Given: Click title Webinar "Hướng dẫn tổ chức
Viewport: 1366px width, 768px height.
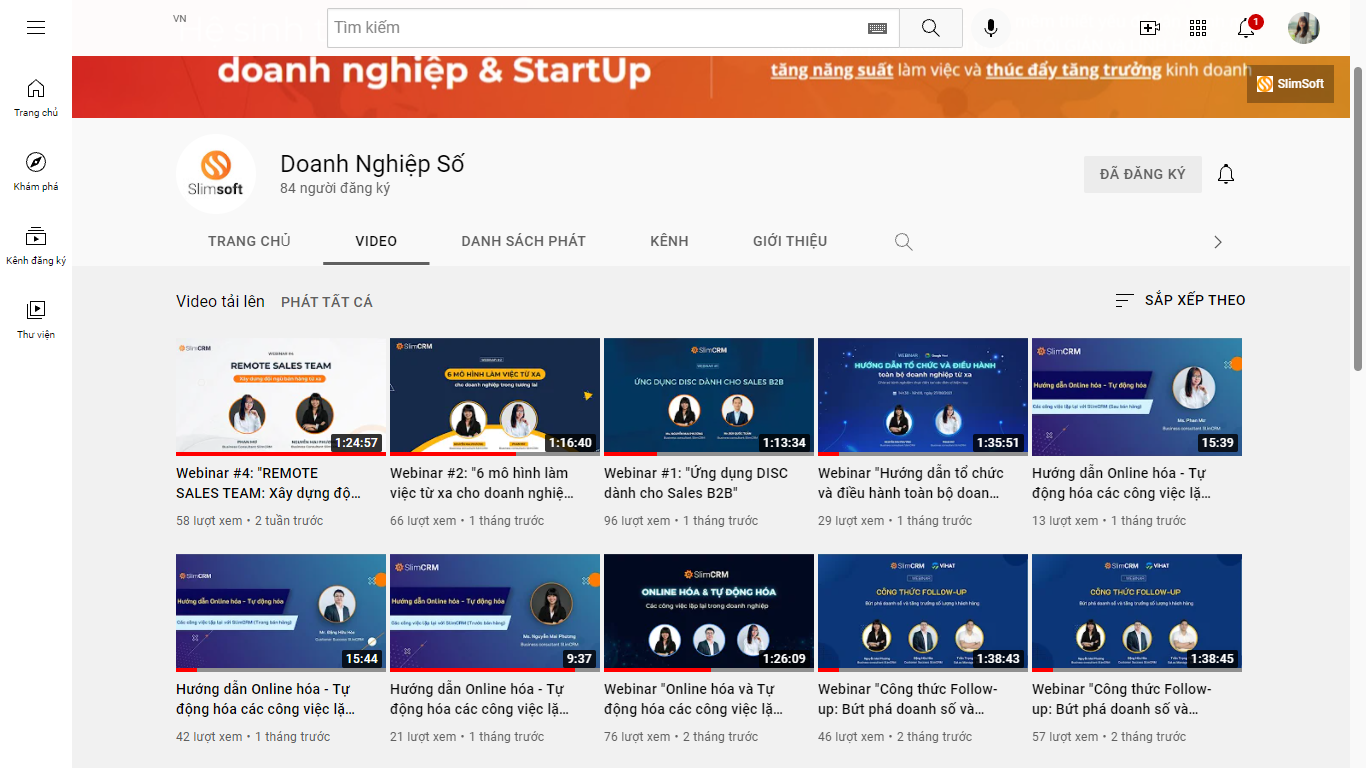Looking at the screenshot, I should [911, 483].
